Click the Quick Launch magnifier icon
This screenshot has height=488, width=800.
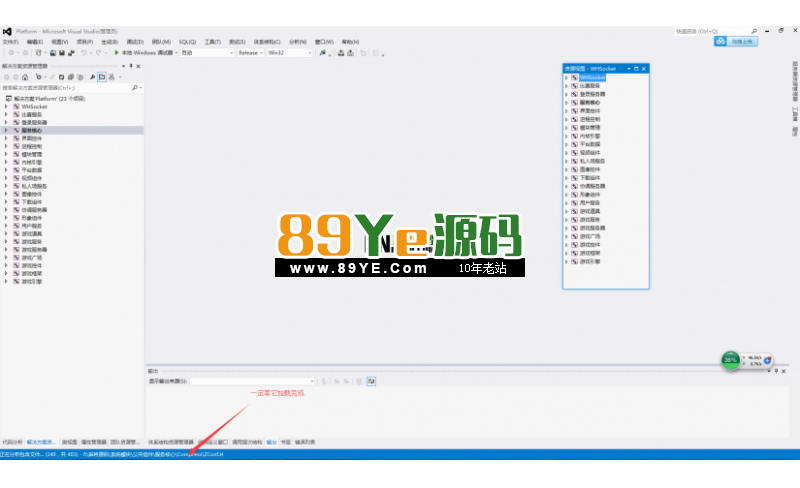click(x=754, y=31)
